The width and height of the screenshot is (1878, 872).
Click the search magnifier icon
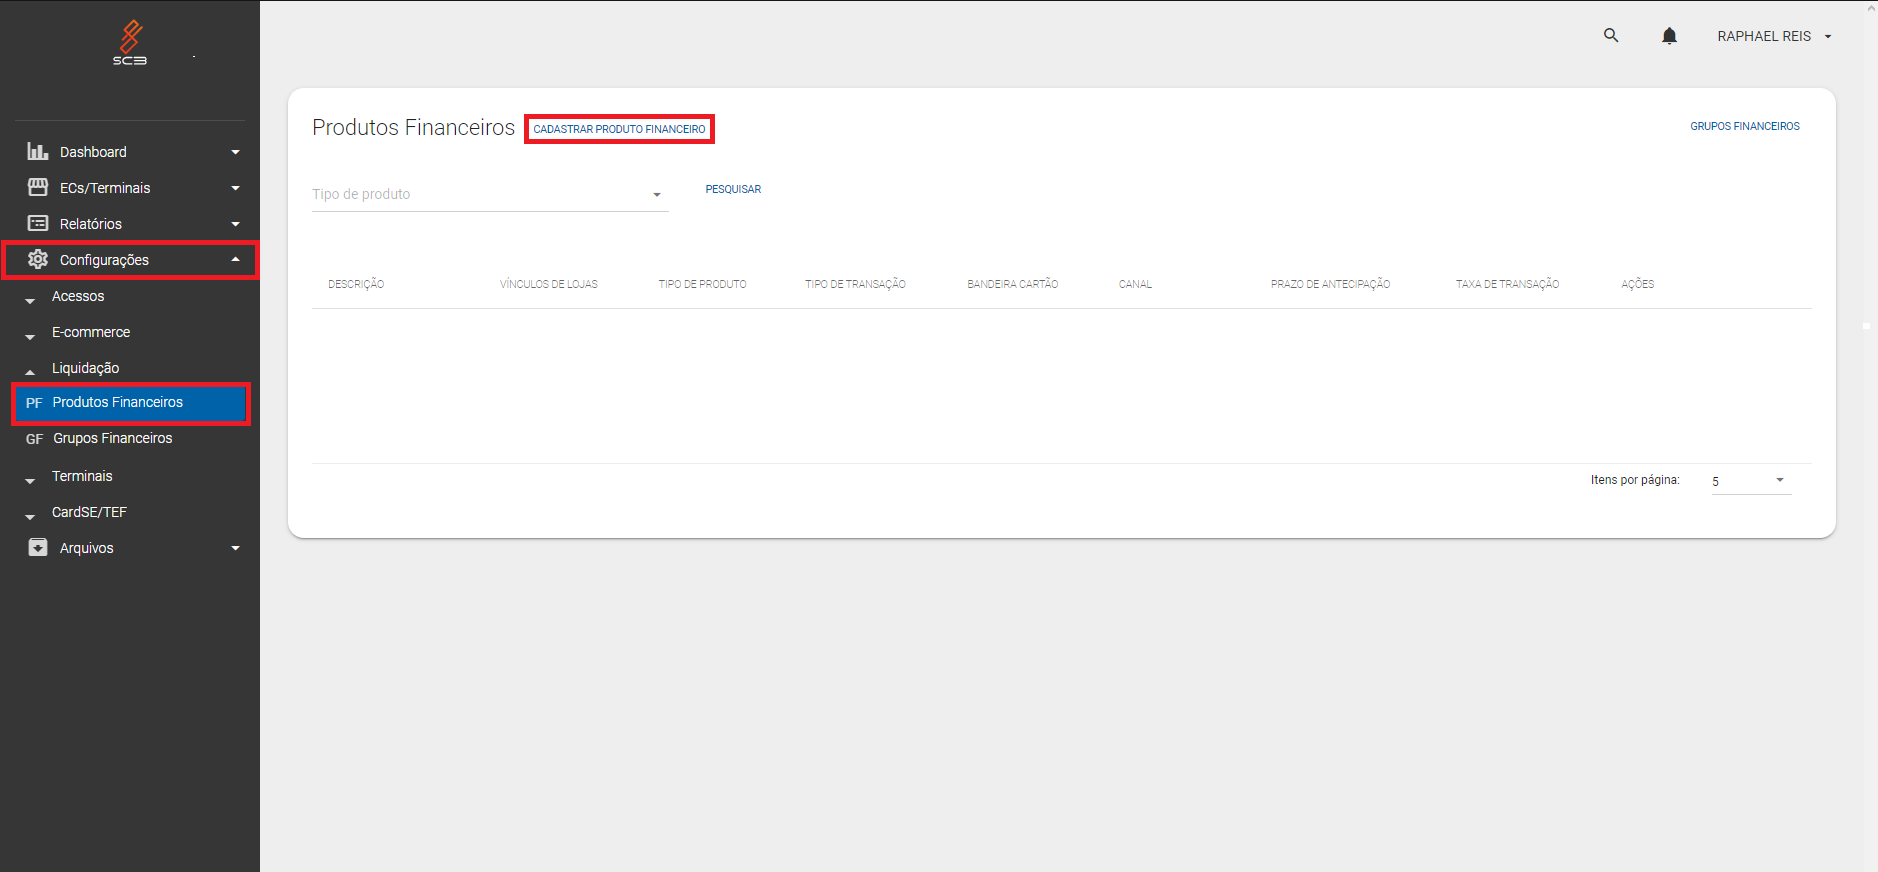point(1610,36)
